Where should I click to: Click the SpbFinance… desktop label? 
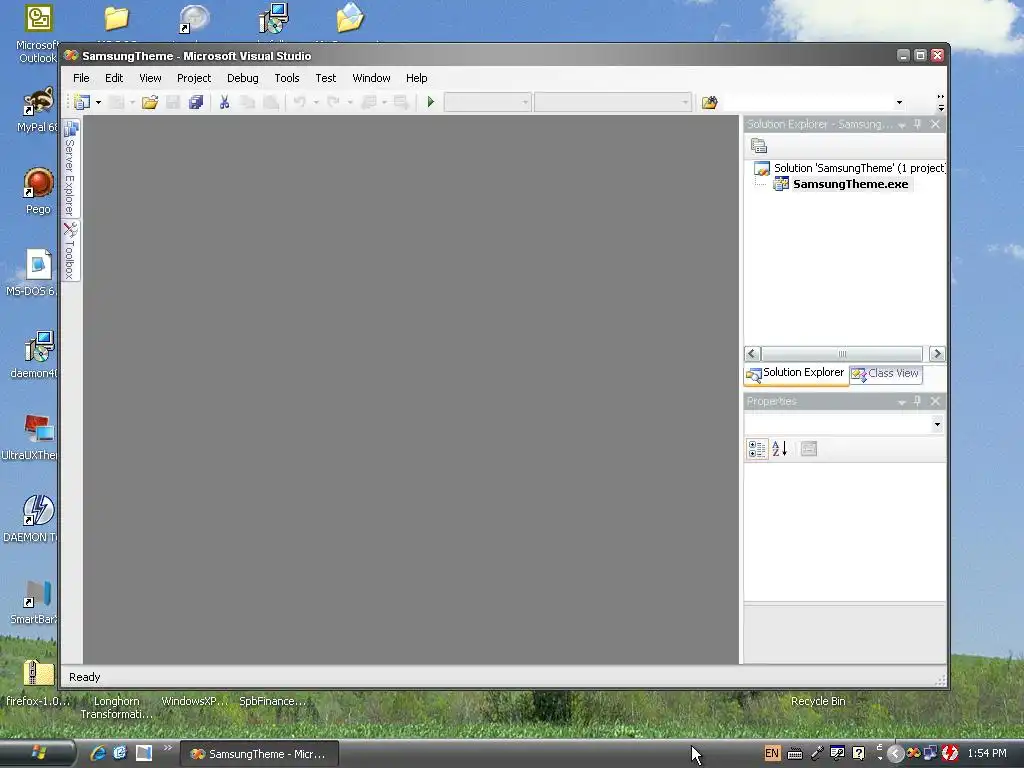272,701
